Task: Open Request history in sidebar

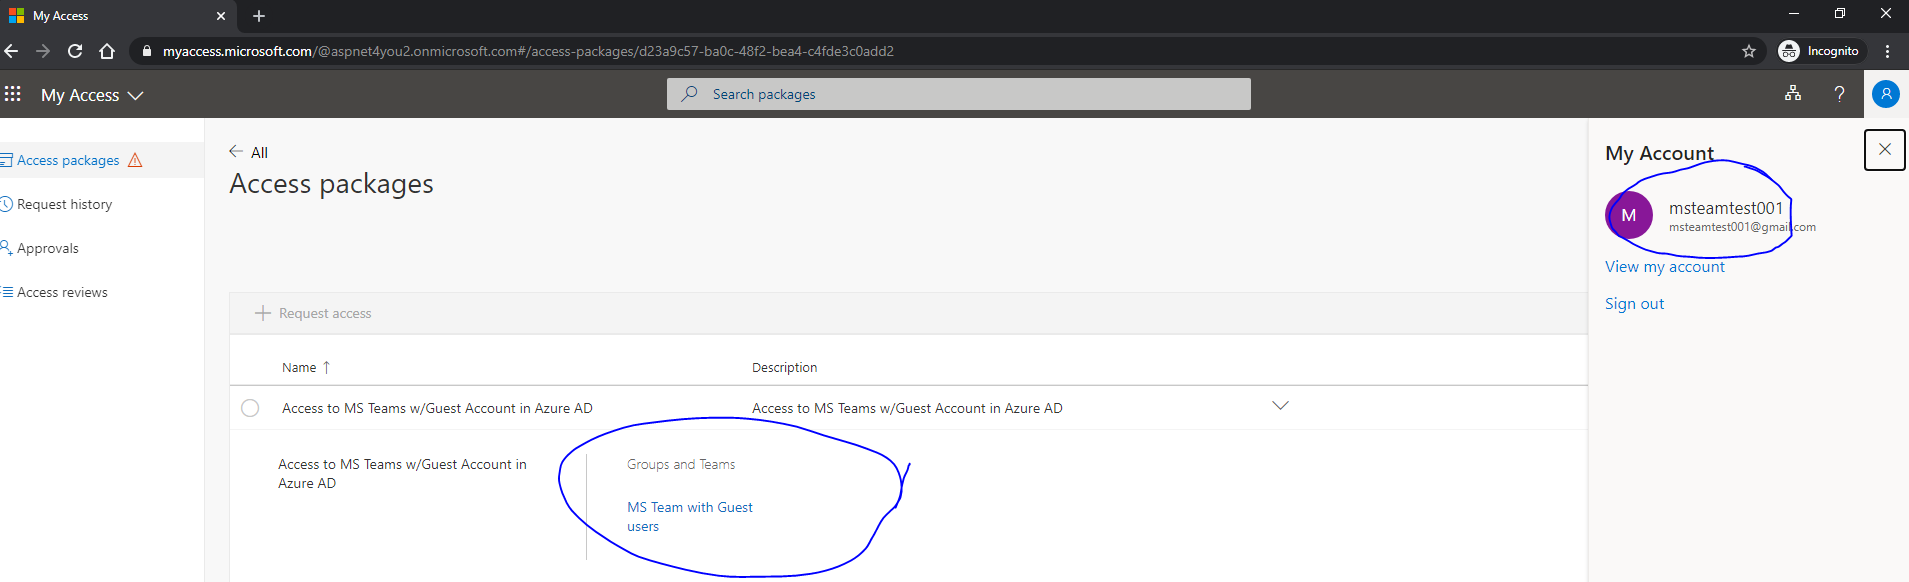Action: coord(64,204)
